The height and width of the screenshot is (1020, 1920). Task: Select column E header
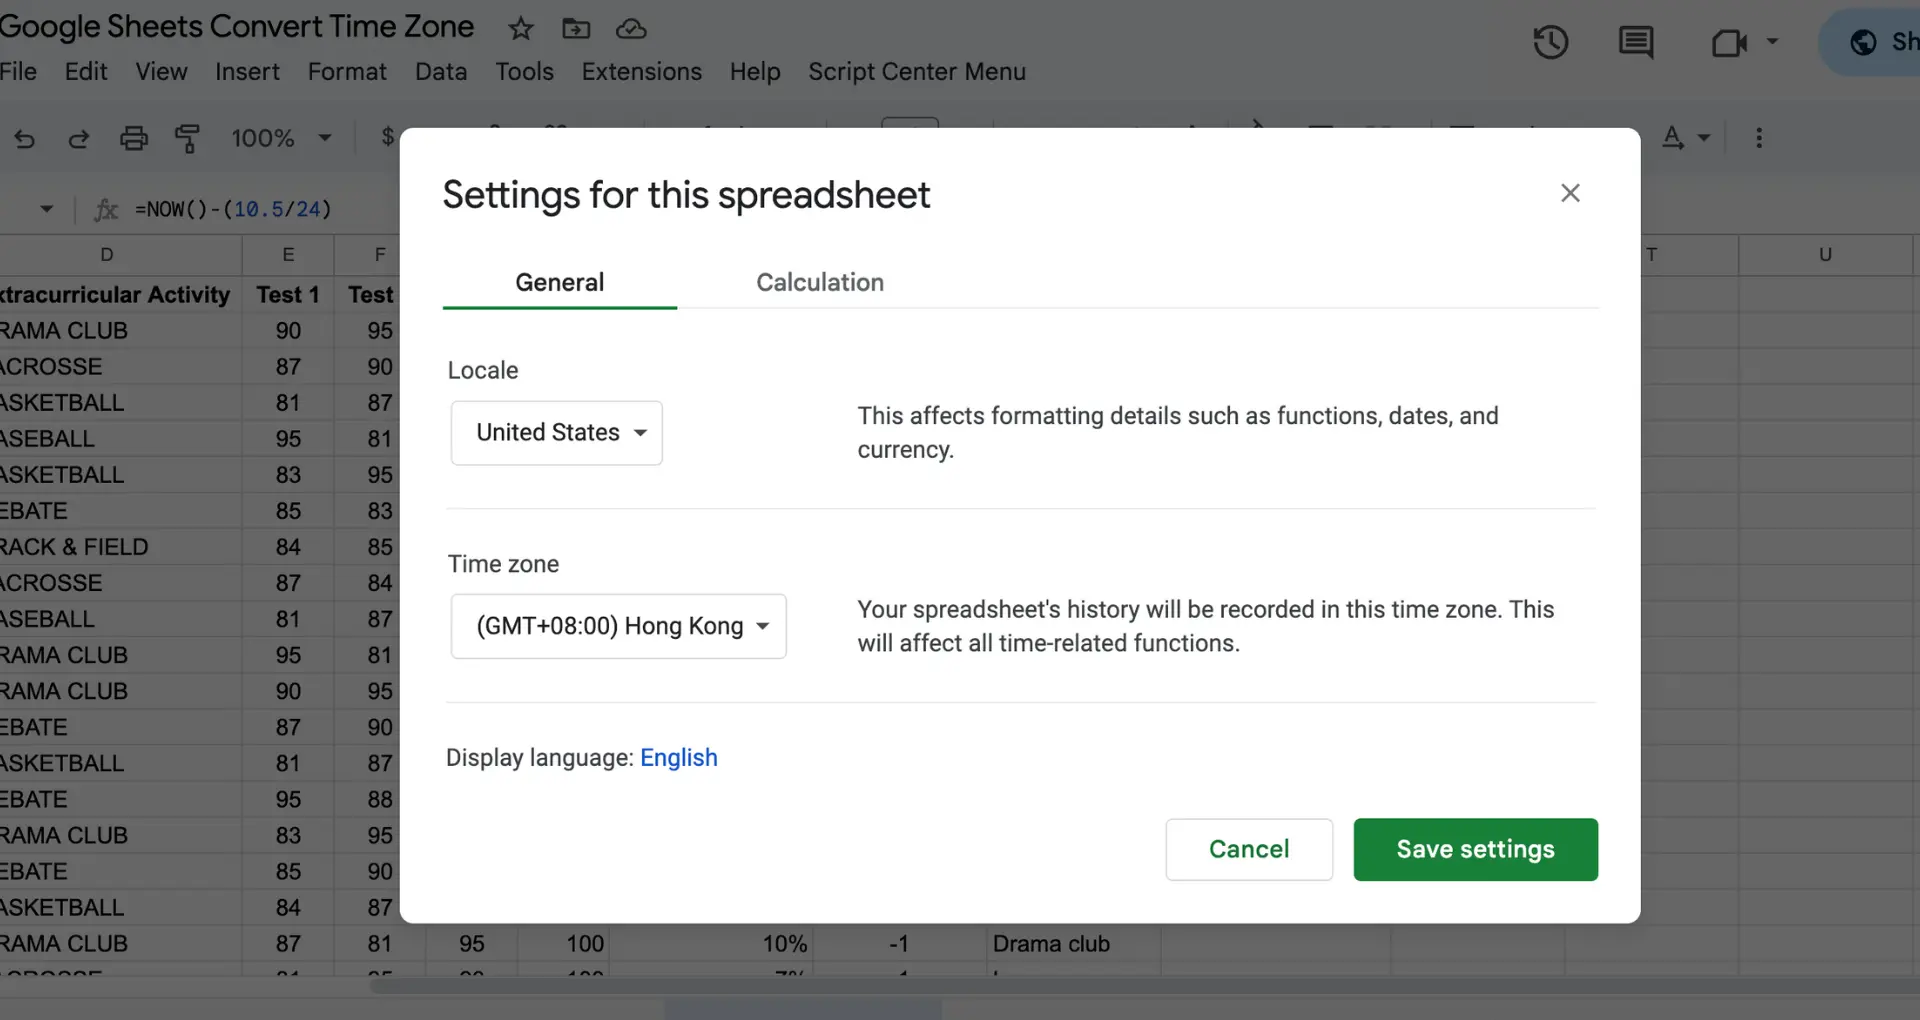tap(288, 255)
